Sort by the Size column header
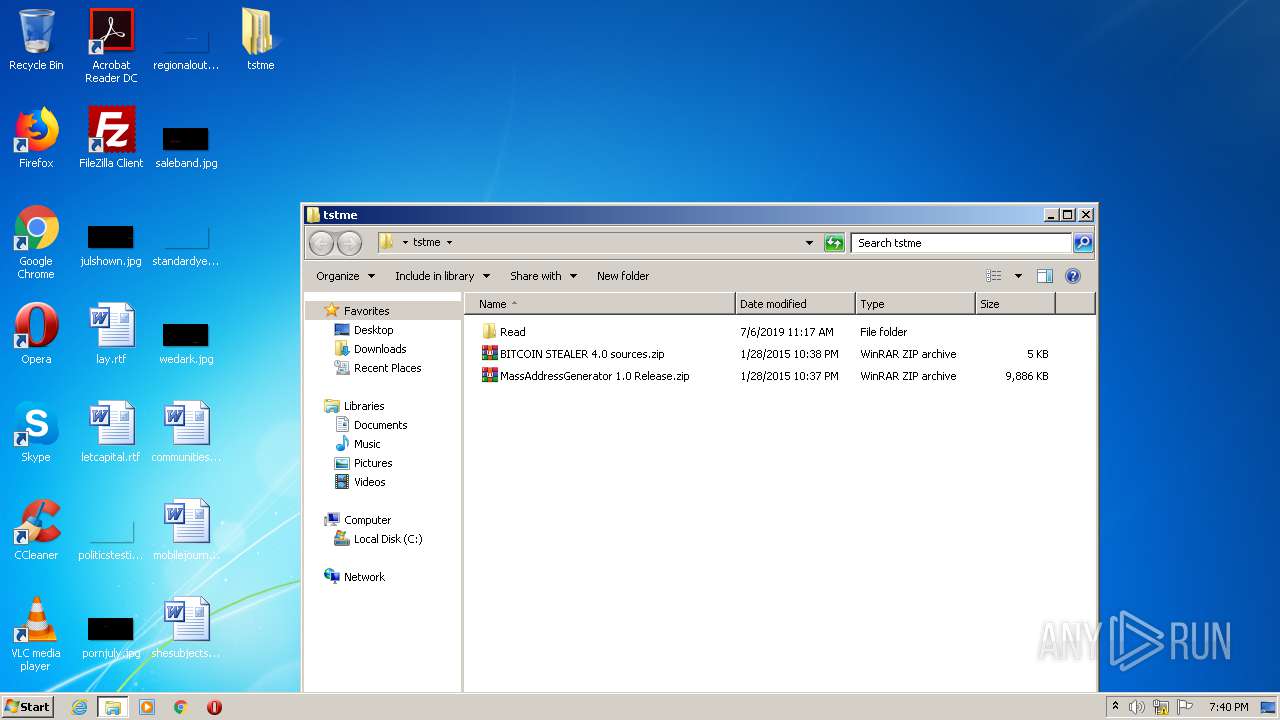1280x720 pixels. [x=1015, y=304]
